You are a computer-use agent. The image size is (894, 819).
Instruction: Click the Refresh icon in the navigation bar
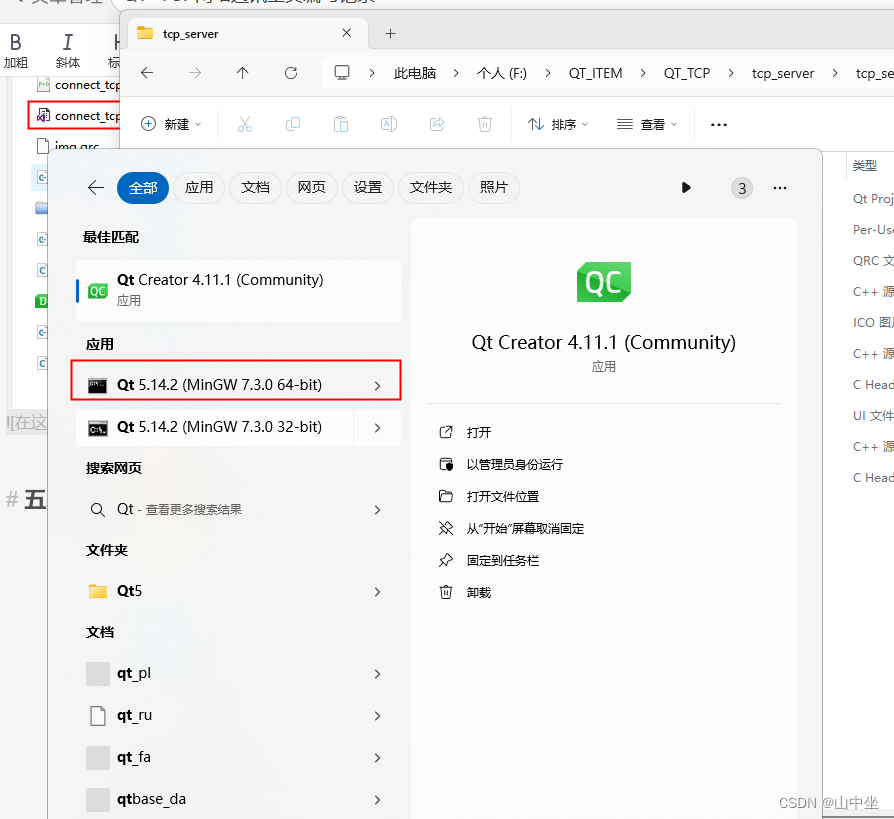pyautogui.click(x=290, y=72)
